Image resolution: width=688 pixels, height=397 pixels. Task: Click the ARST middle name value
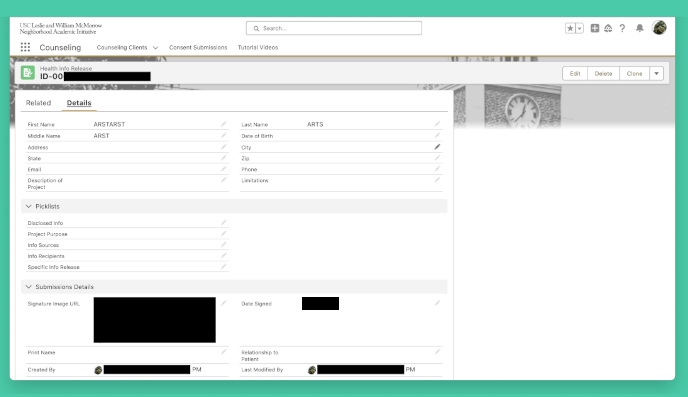click(101, 136)
